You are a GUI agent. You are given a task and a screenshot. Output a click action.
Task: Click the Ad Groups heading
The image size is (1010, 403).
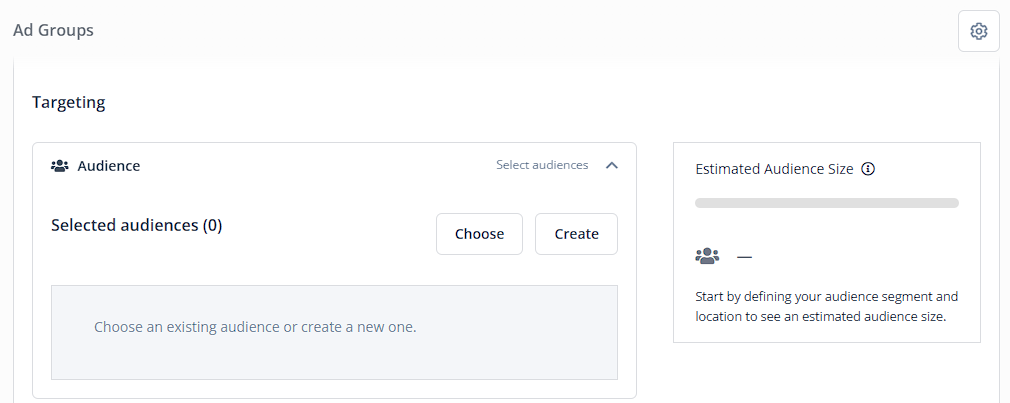[x=53, y=30]
